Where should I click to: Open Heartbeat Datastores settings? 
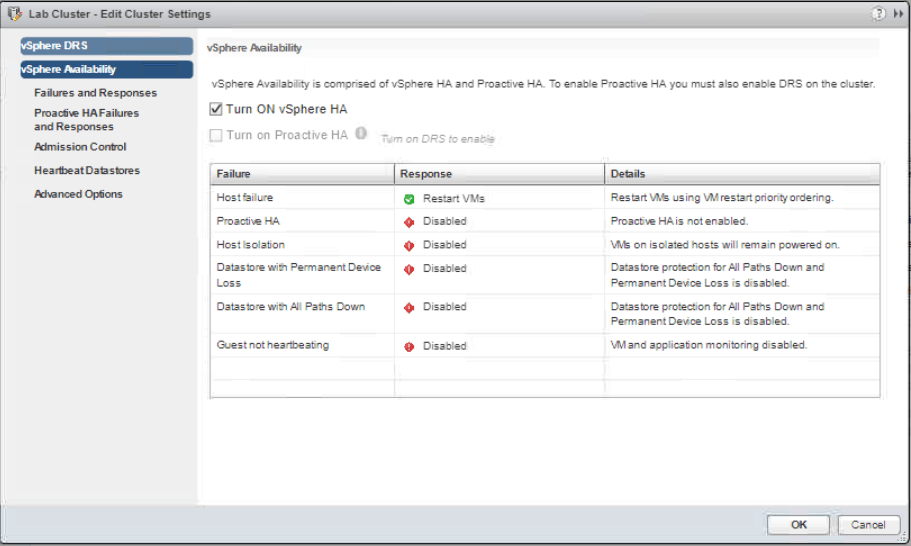coord(87,171)
